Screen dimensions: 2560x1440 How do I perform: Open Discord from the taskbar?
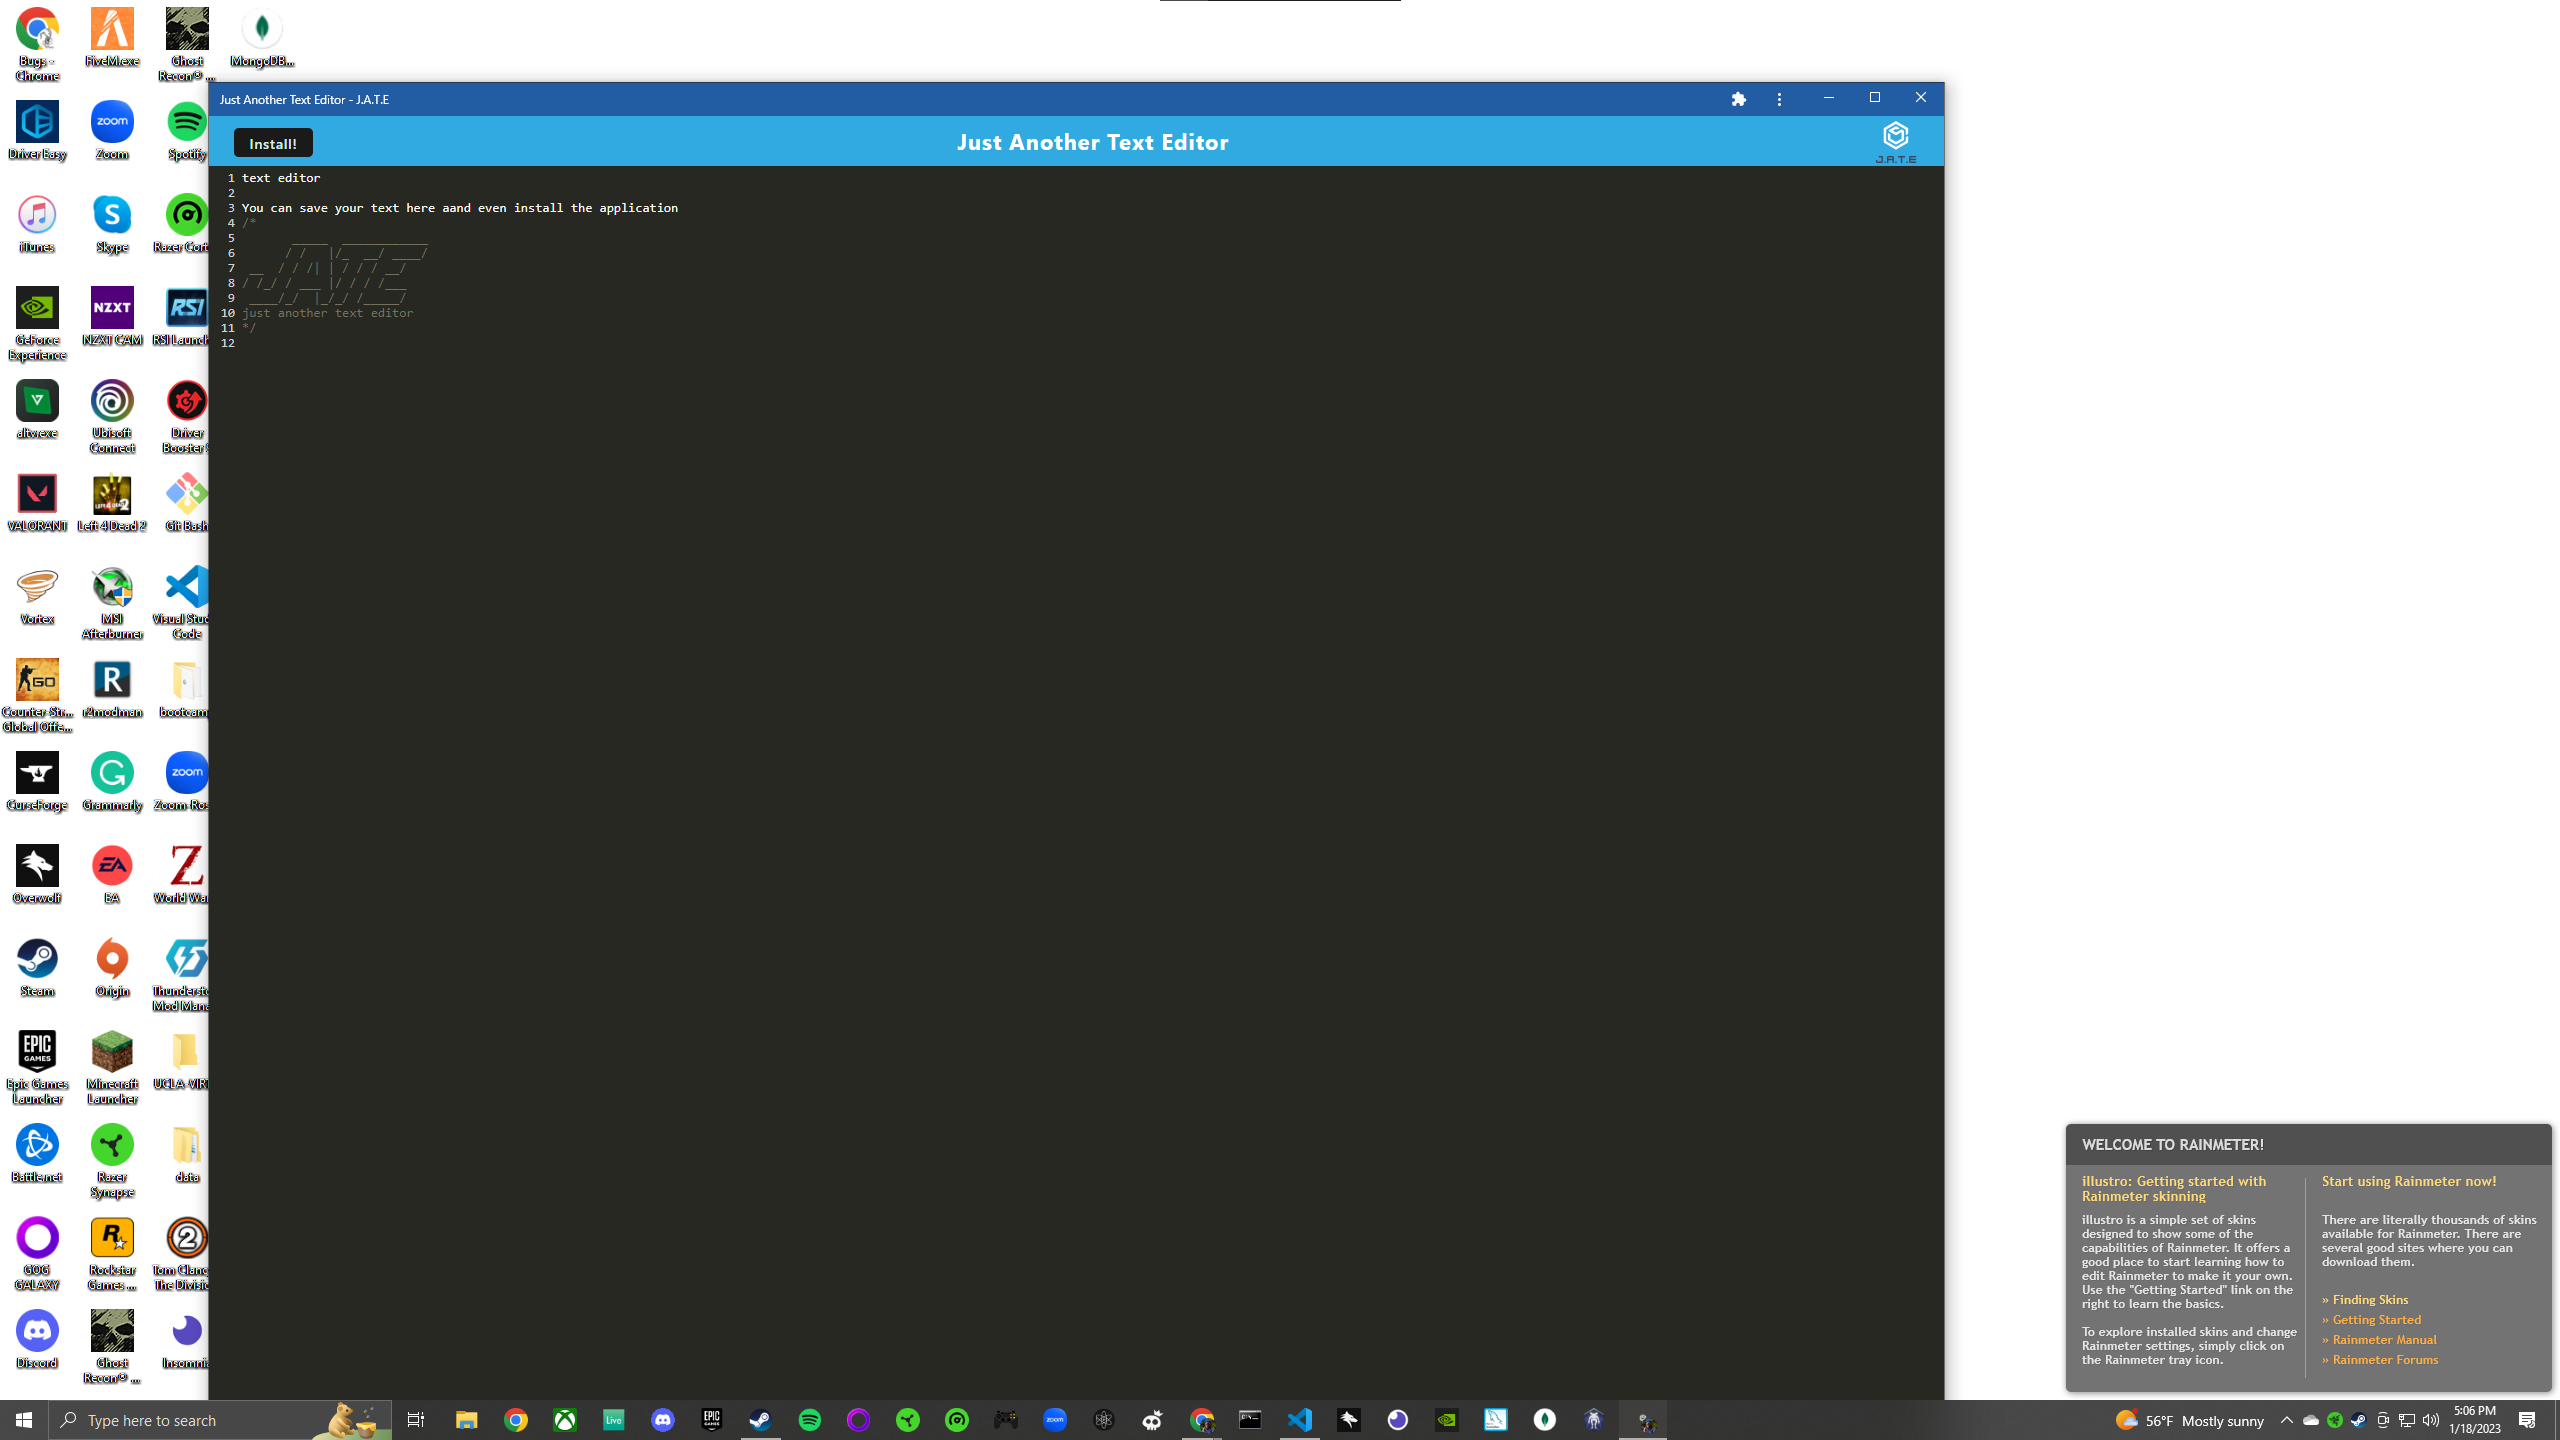tap(664, 1419)
